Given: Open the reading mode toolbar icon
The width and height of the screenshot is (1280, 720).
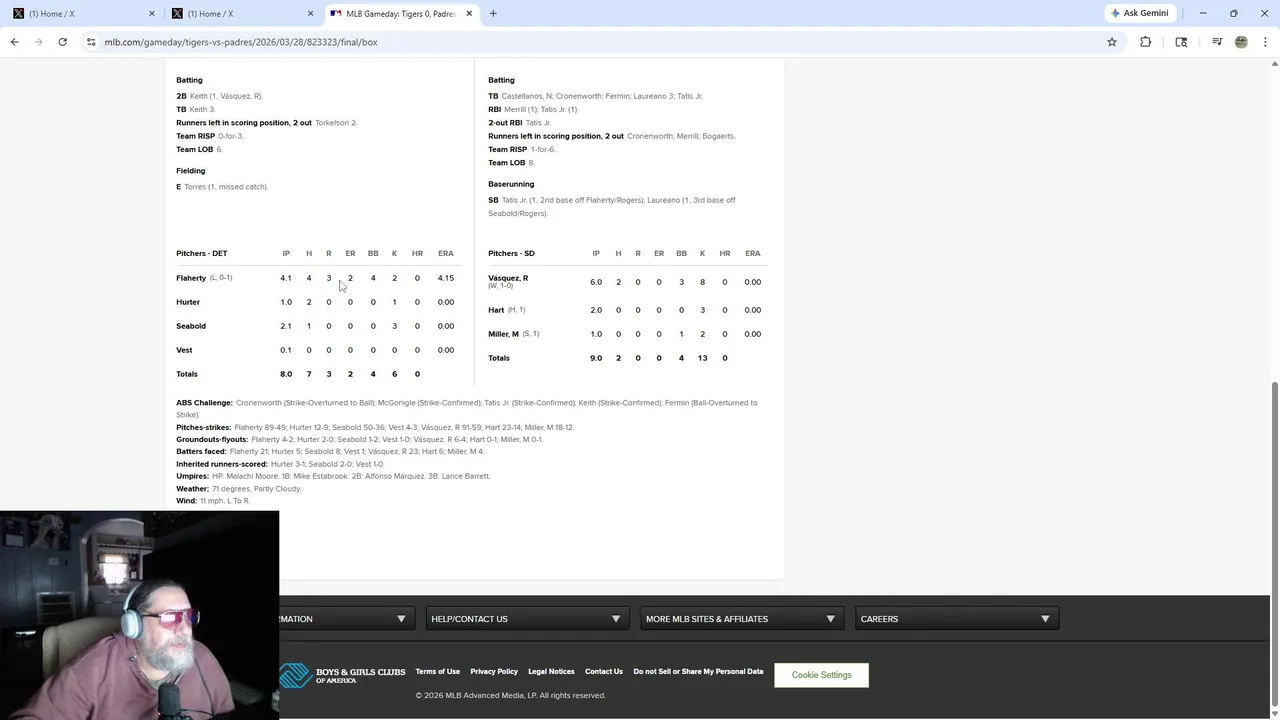Looking at the screenshot, I should pos(1181,42).
